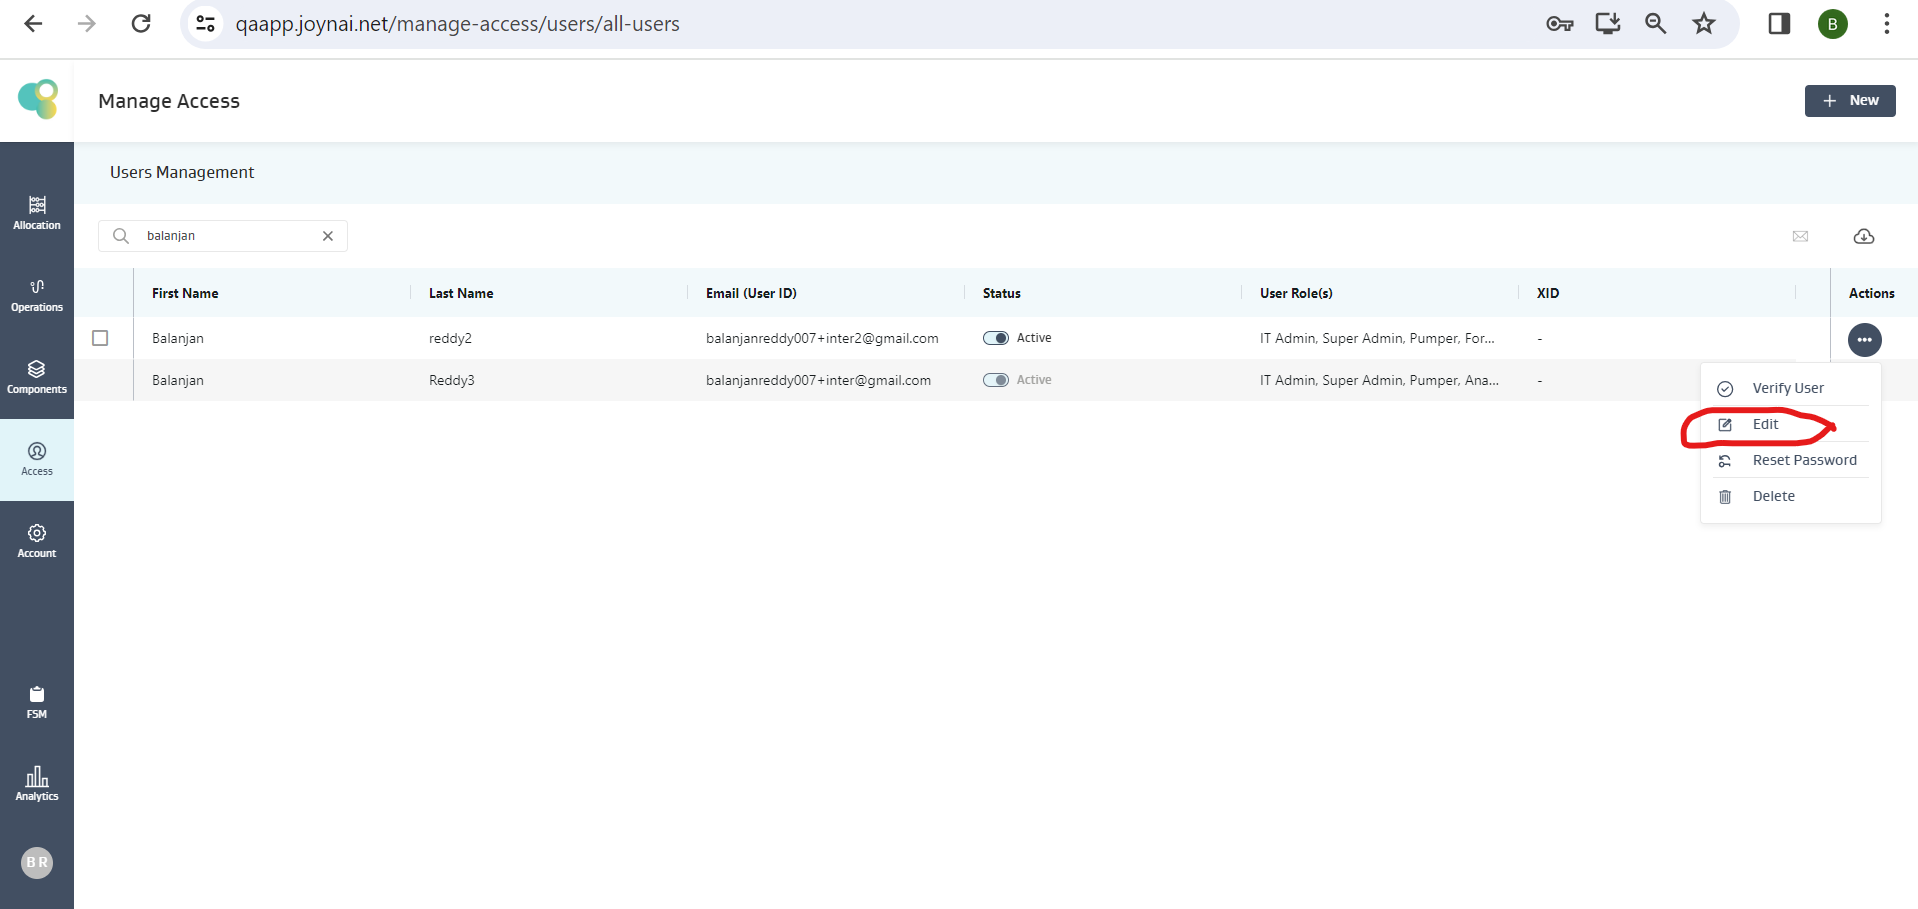Go to Operations in the sidebar
Screen dimensions: 1918x909
point(37,295)
